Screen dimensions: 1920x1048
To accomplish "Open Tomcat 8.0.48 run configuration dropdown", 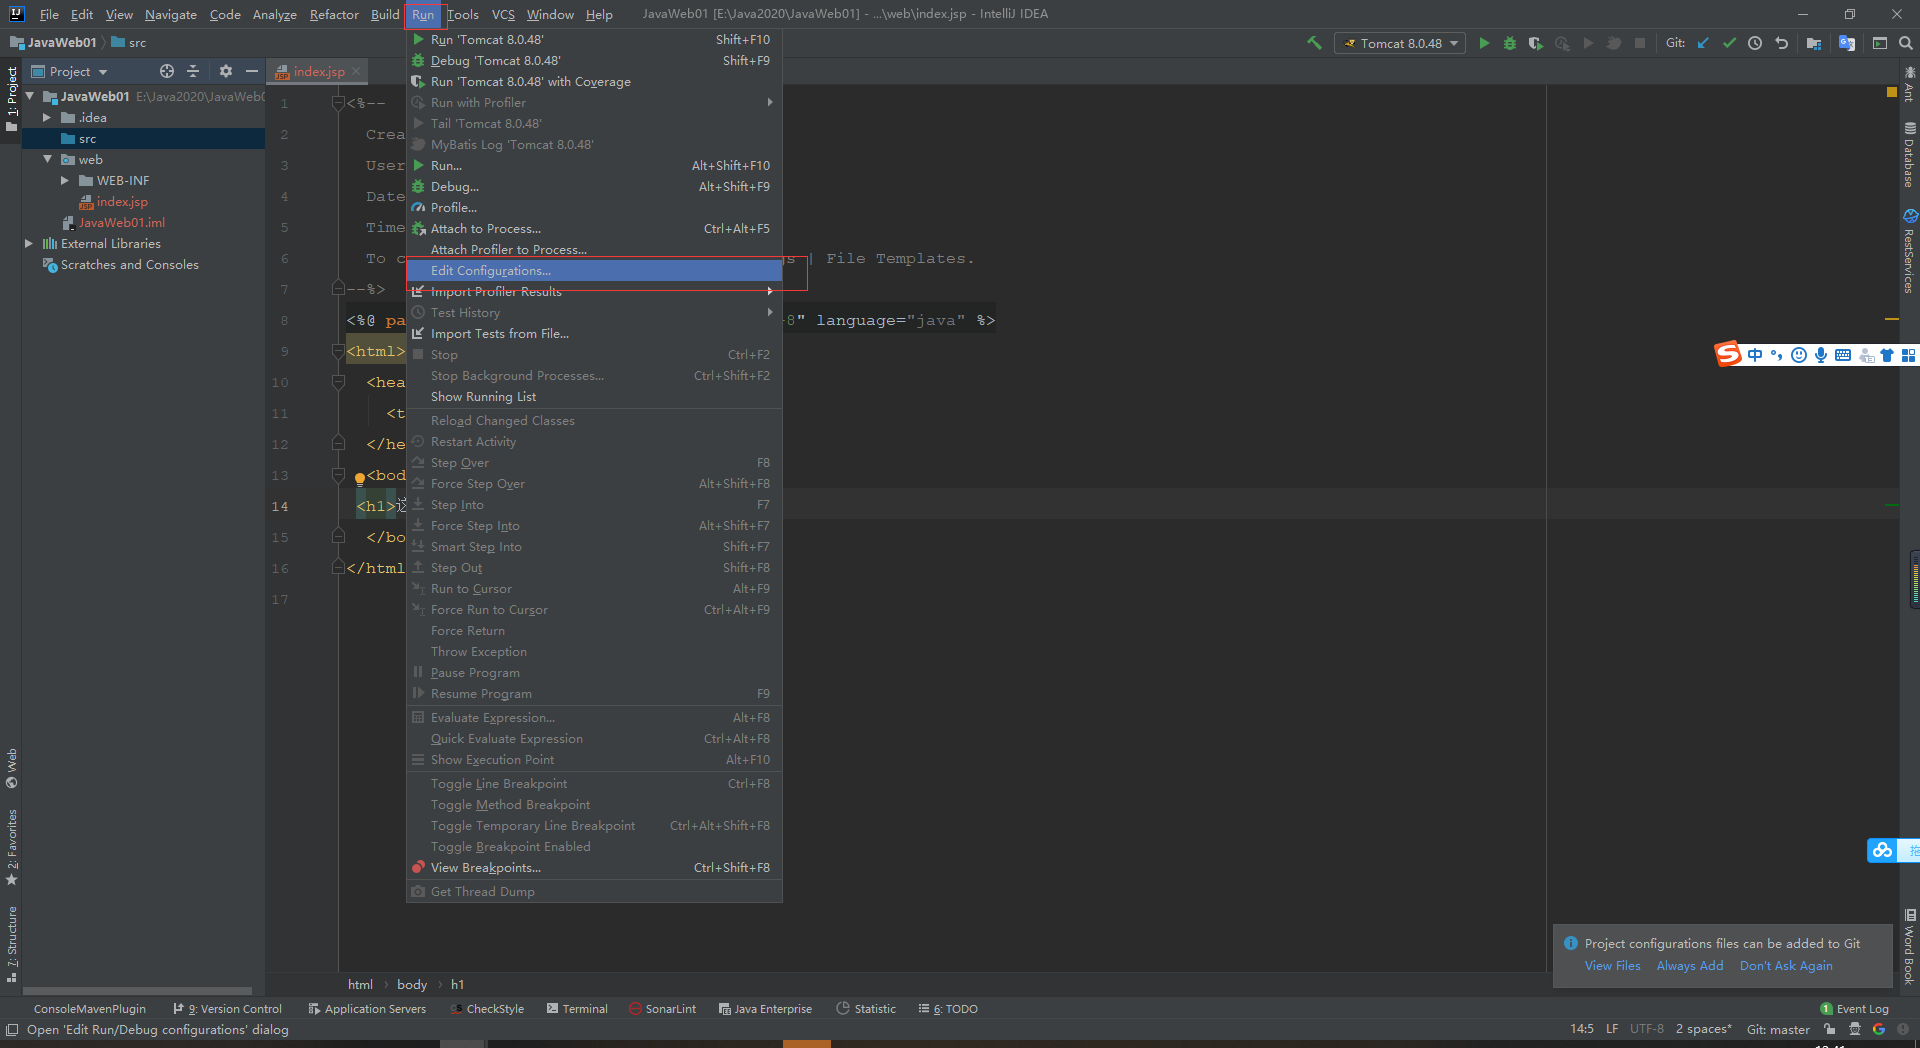I will [1400, 43].
